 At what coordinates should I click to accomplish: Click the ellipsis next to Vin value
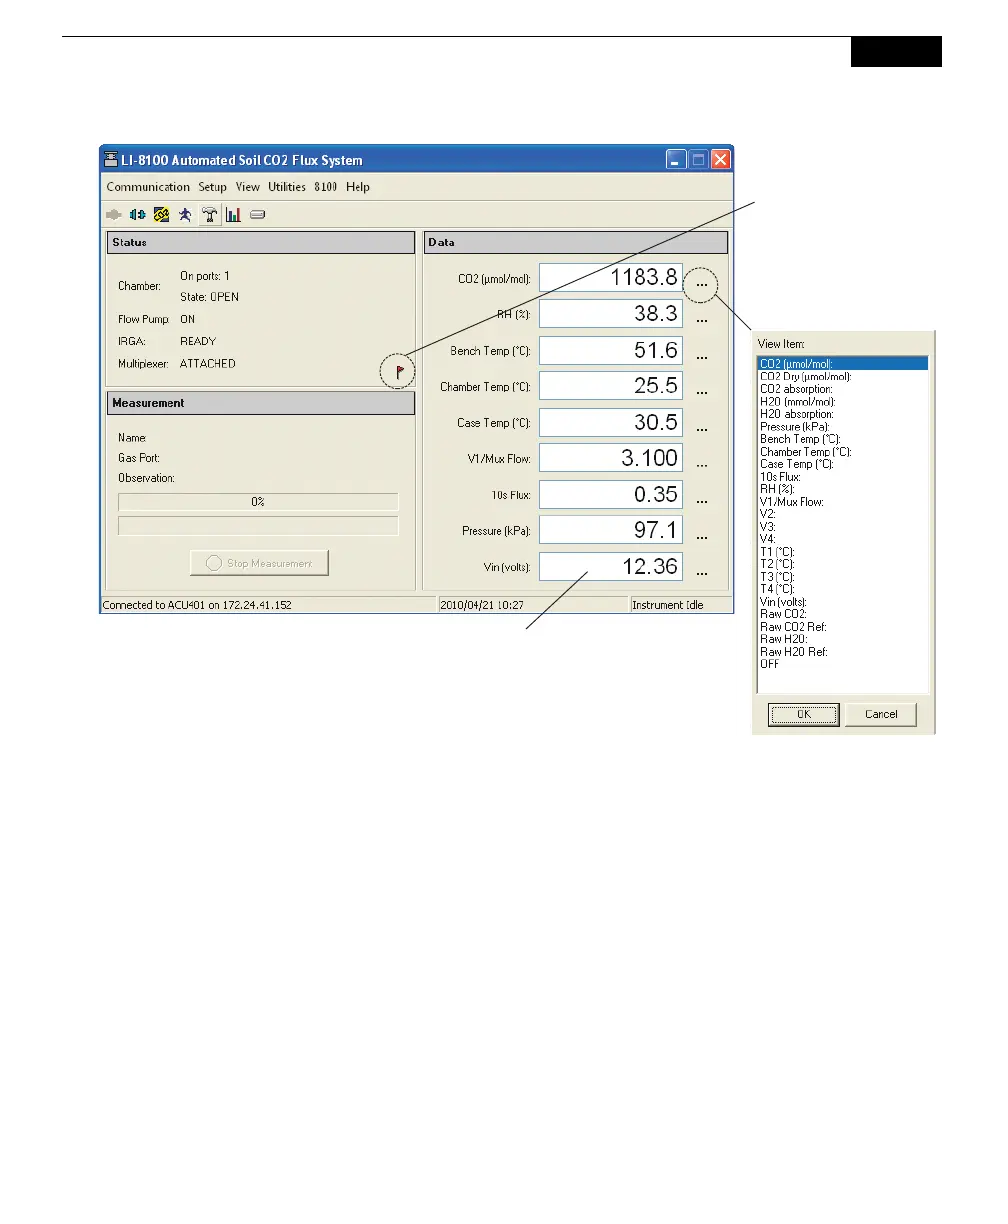702,573
